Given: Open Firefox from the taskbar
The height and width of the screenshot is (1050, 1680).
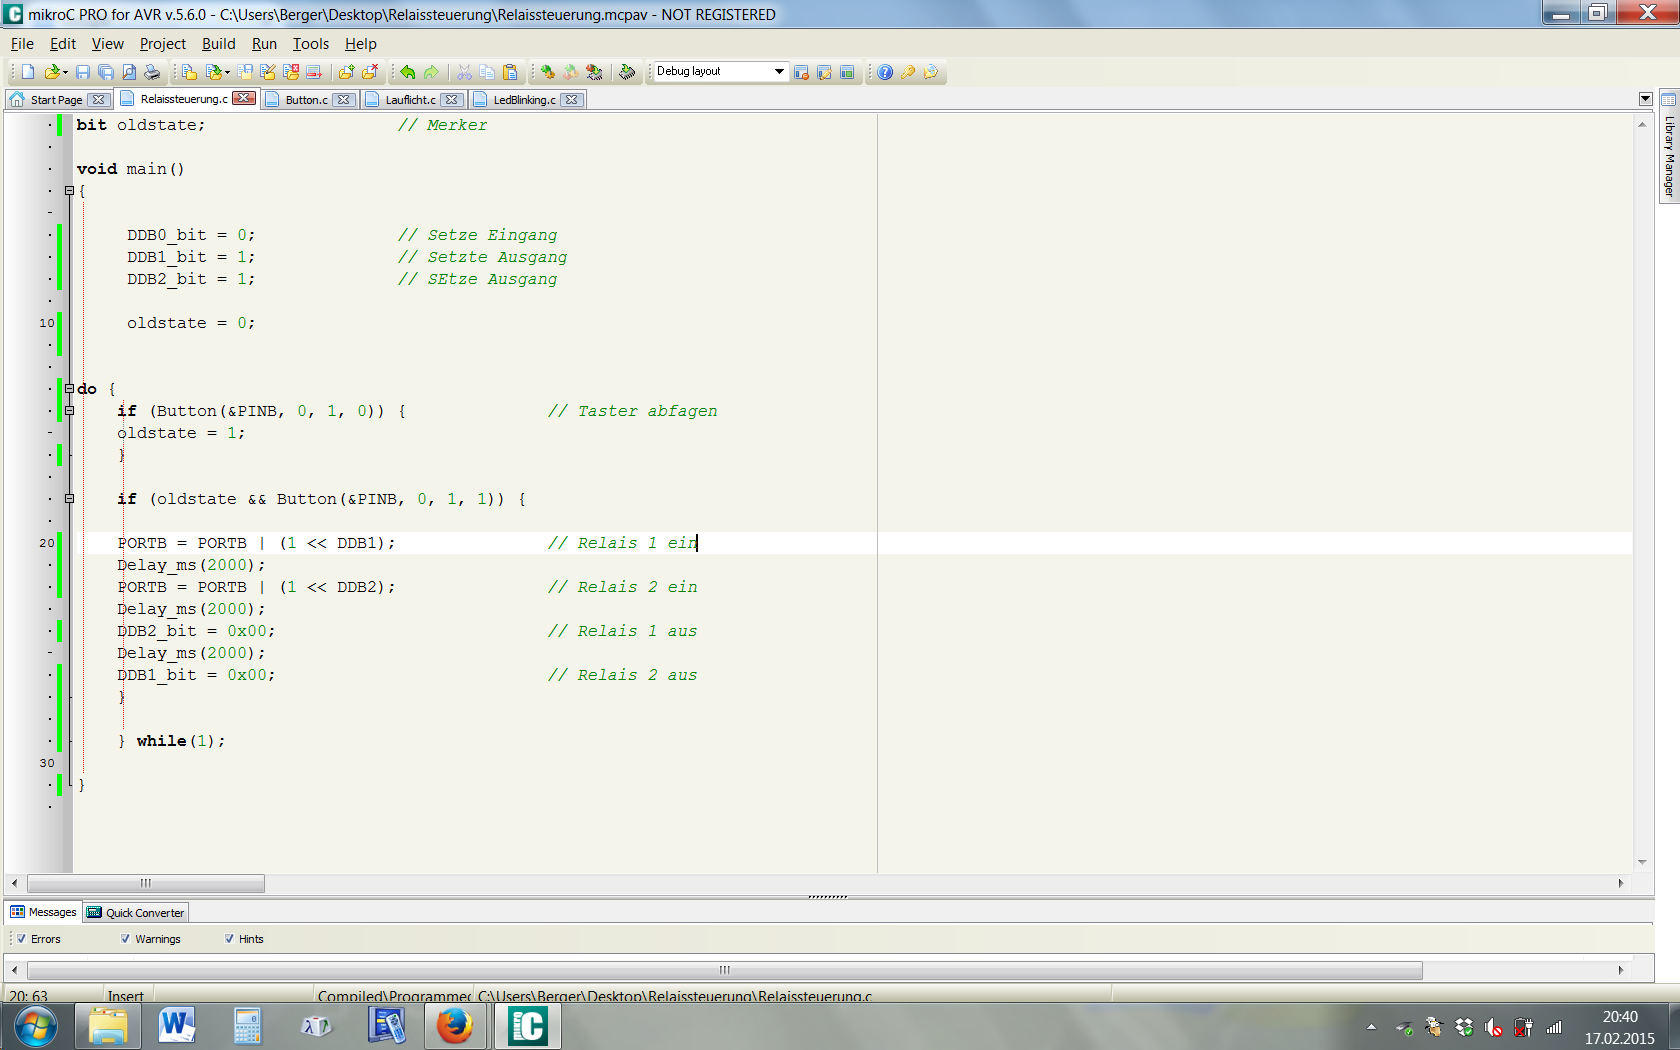Looking at the screenshot, I should coord(454,1026).
